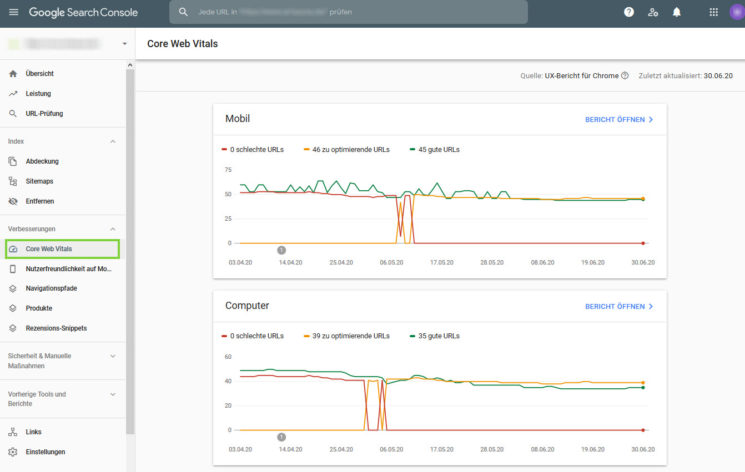Viewport: 745px width, 472px height.
Task: Collapse the Index section
Action: [x=113, y=142]
